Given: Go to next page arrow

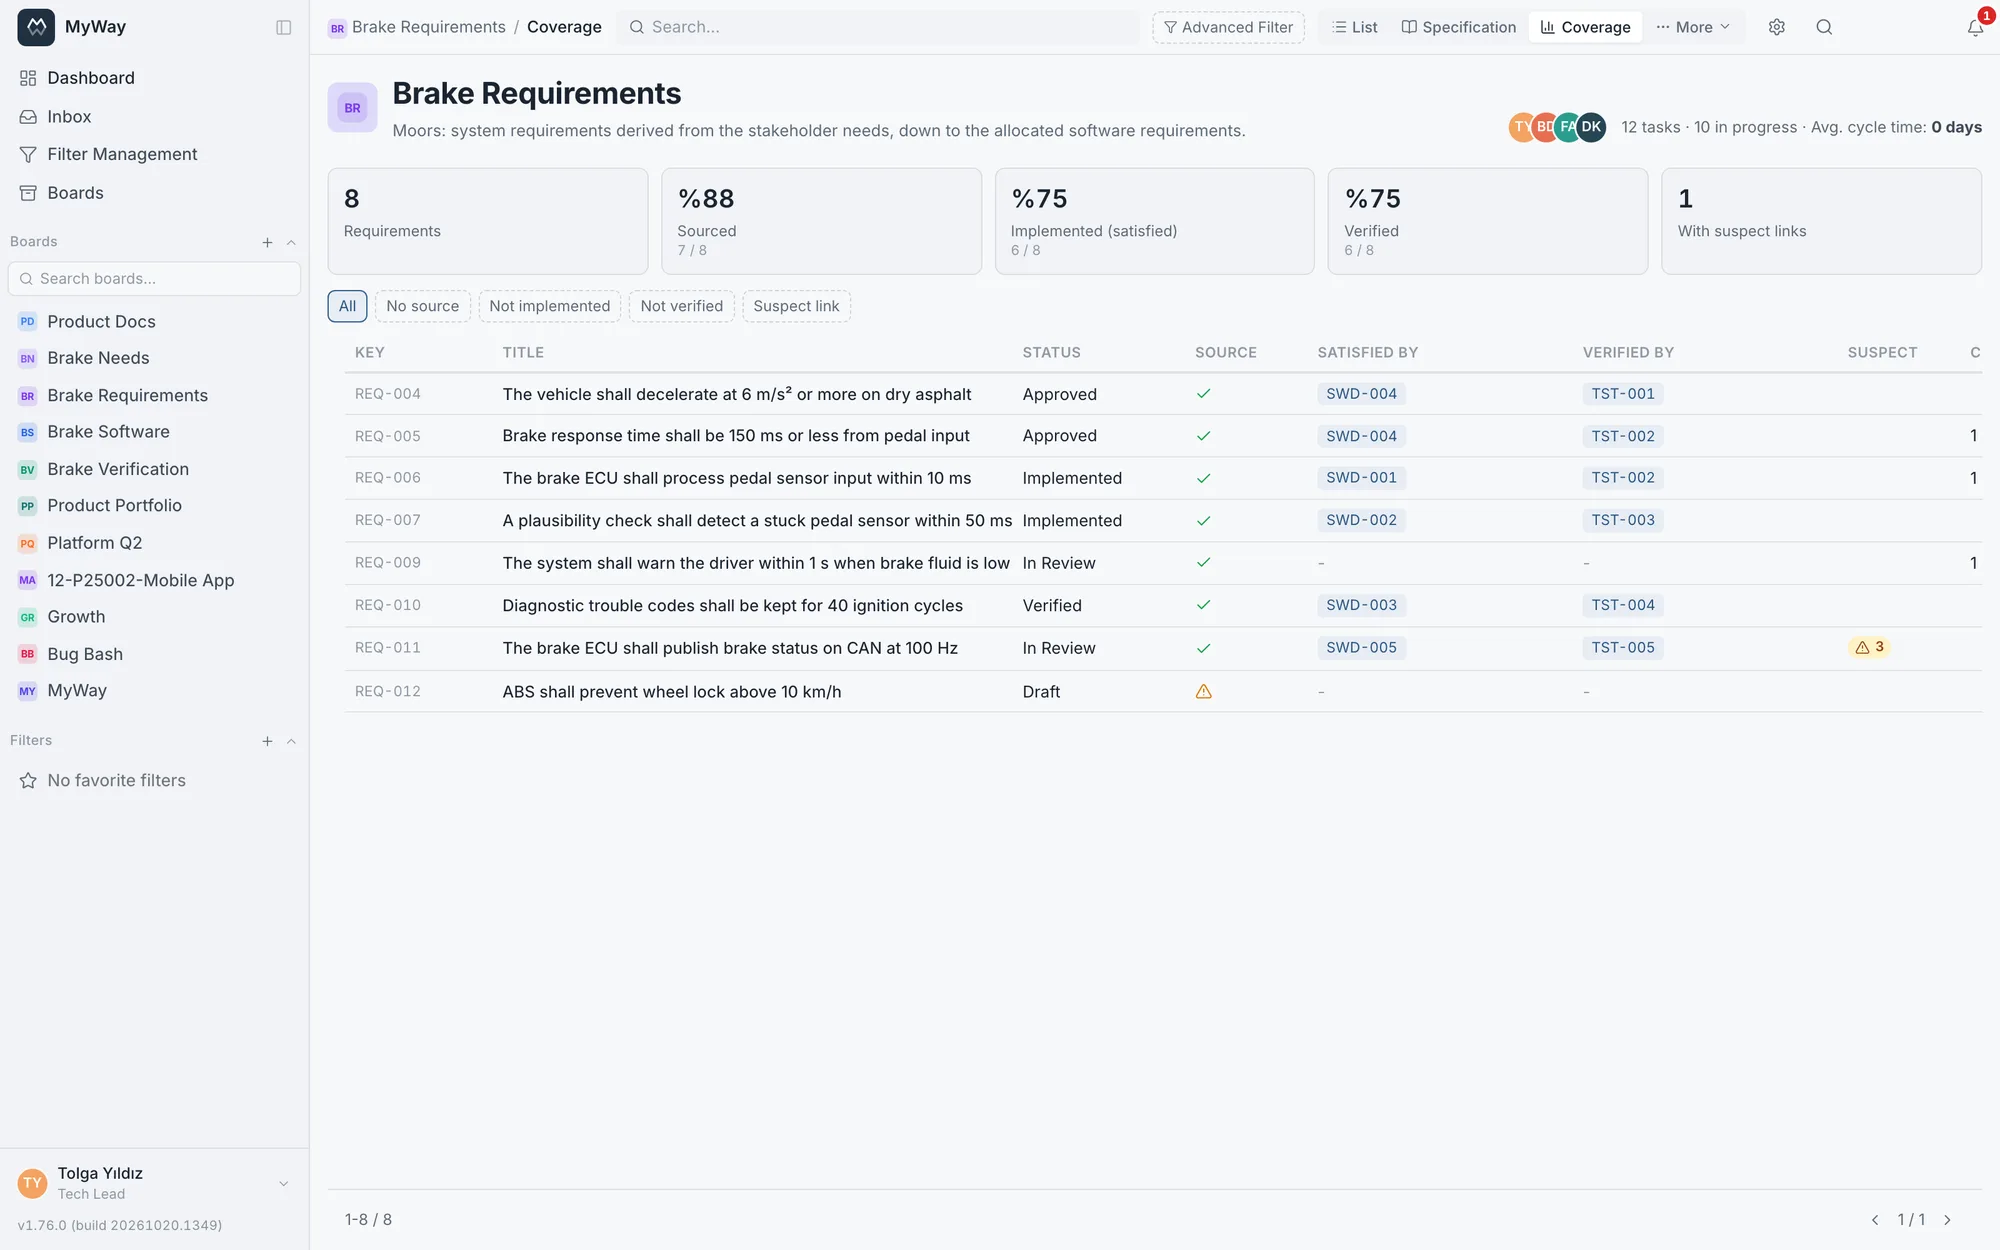Looking at the screenshot, I should point(1947,1220).
